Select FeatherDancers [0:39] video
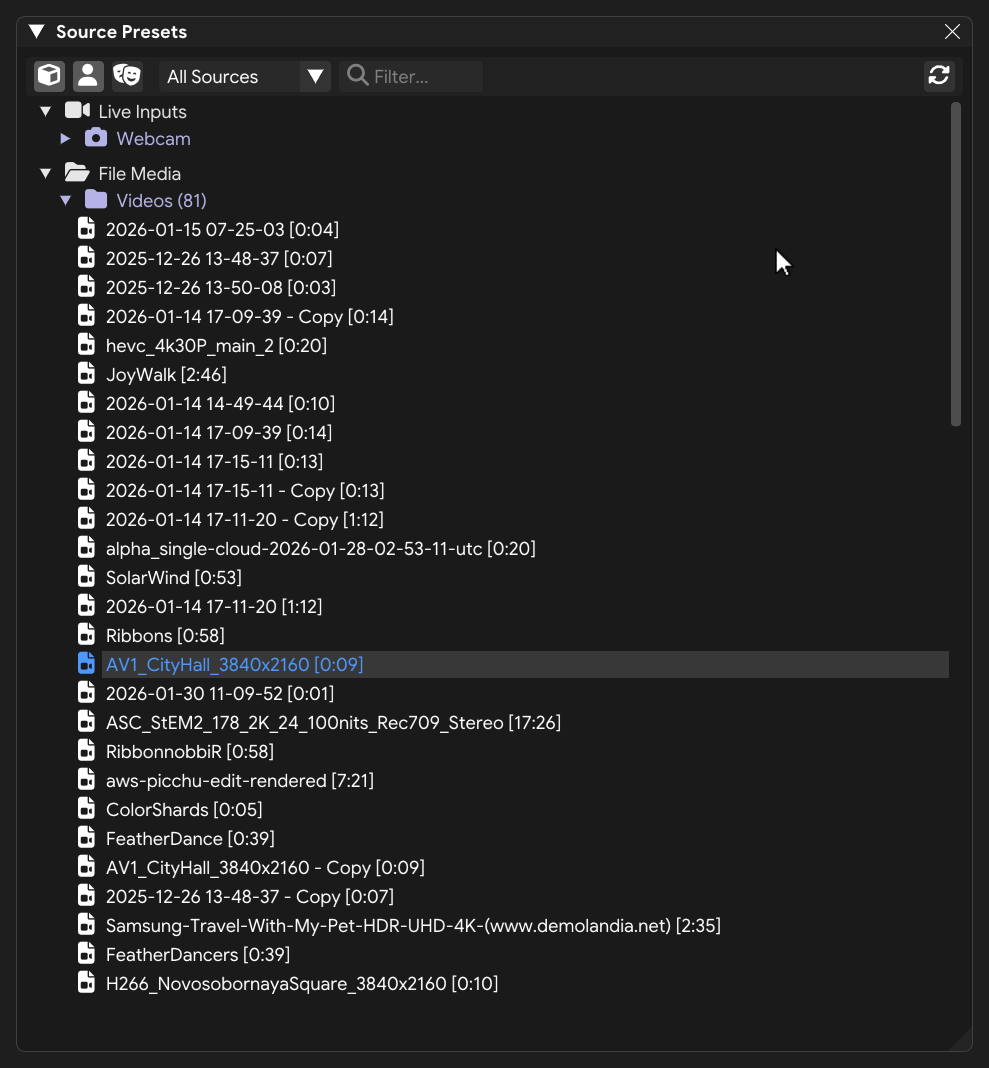 198,955
